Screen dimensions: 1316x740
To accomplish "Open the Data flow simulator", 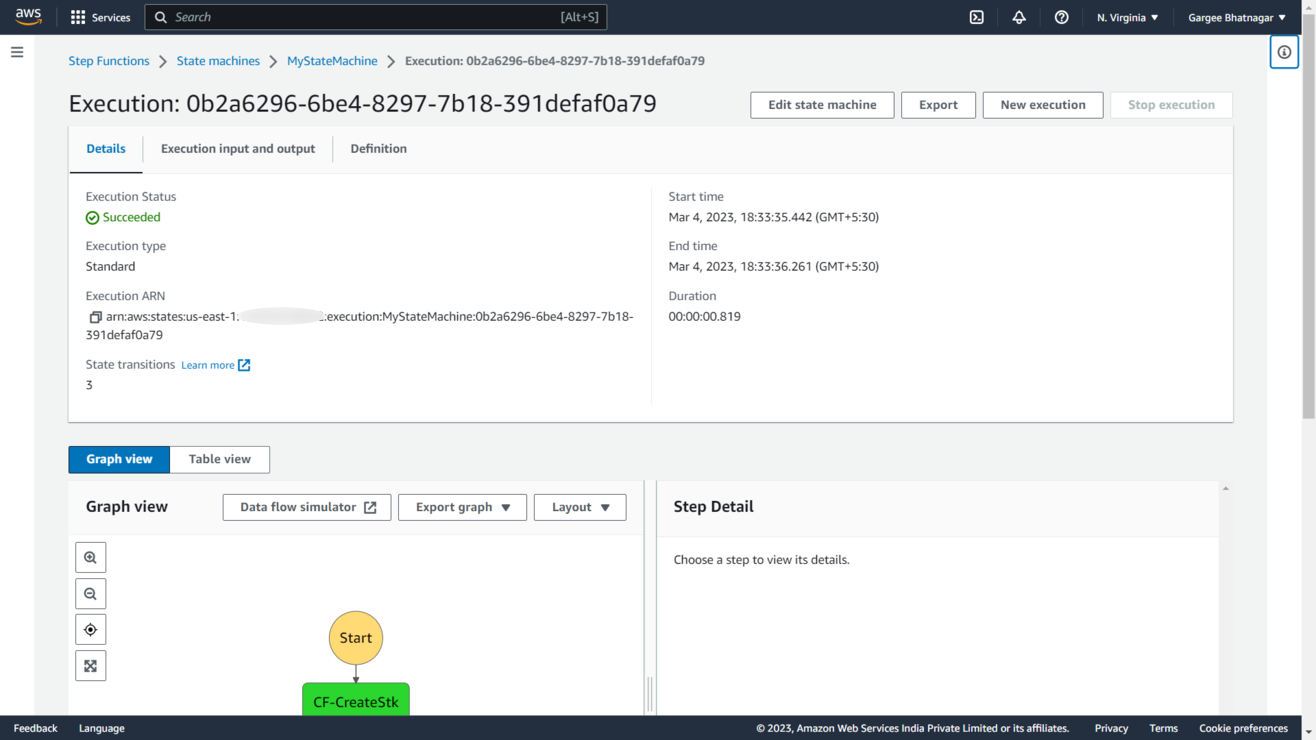I will [307, 507].
